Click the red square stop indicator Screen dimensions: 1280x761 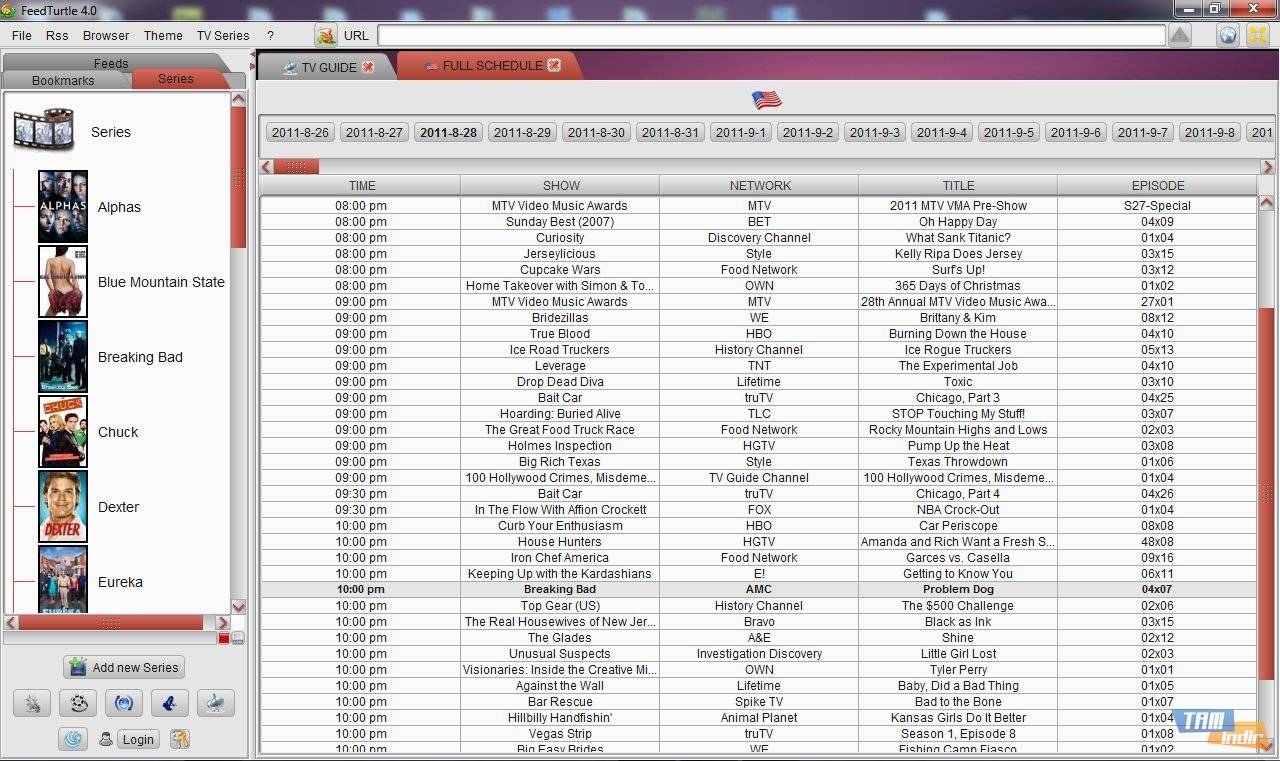pos(224,638)
